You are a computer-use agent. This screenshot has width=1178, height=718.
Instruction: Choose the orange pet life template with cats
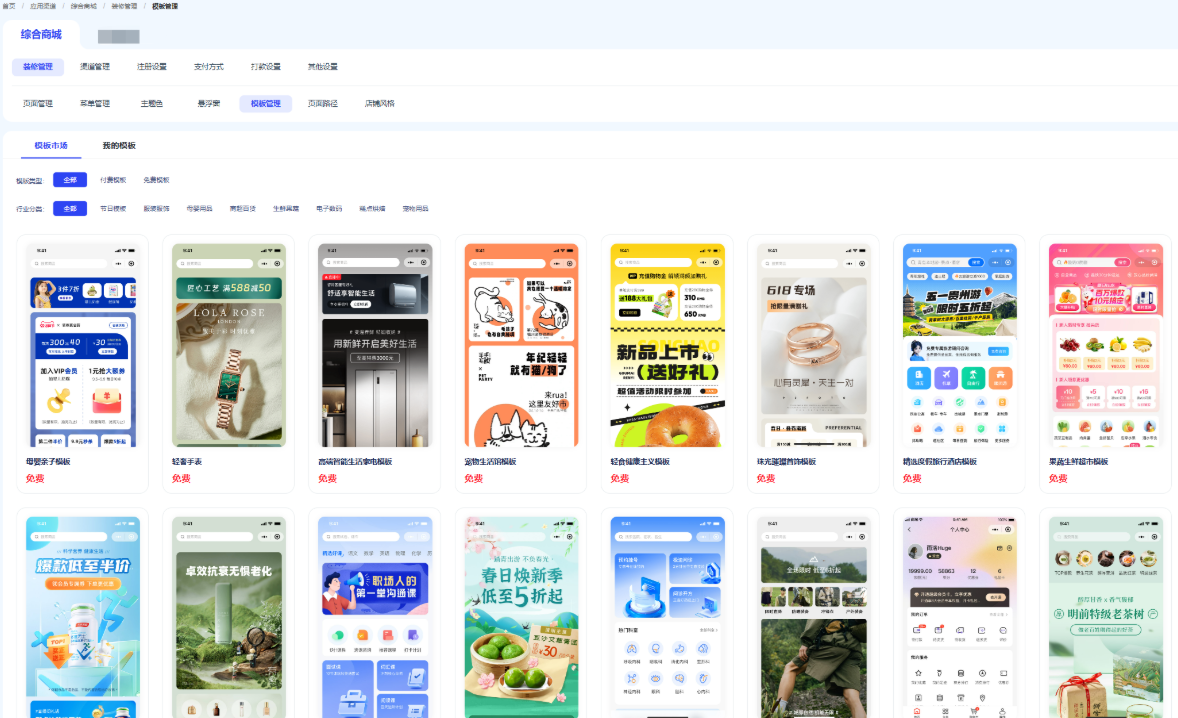point(520,345)
